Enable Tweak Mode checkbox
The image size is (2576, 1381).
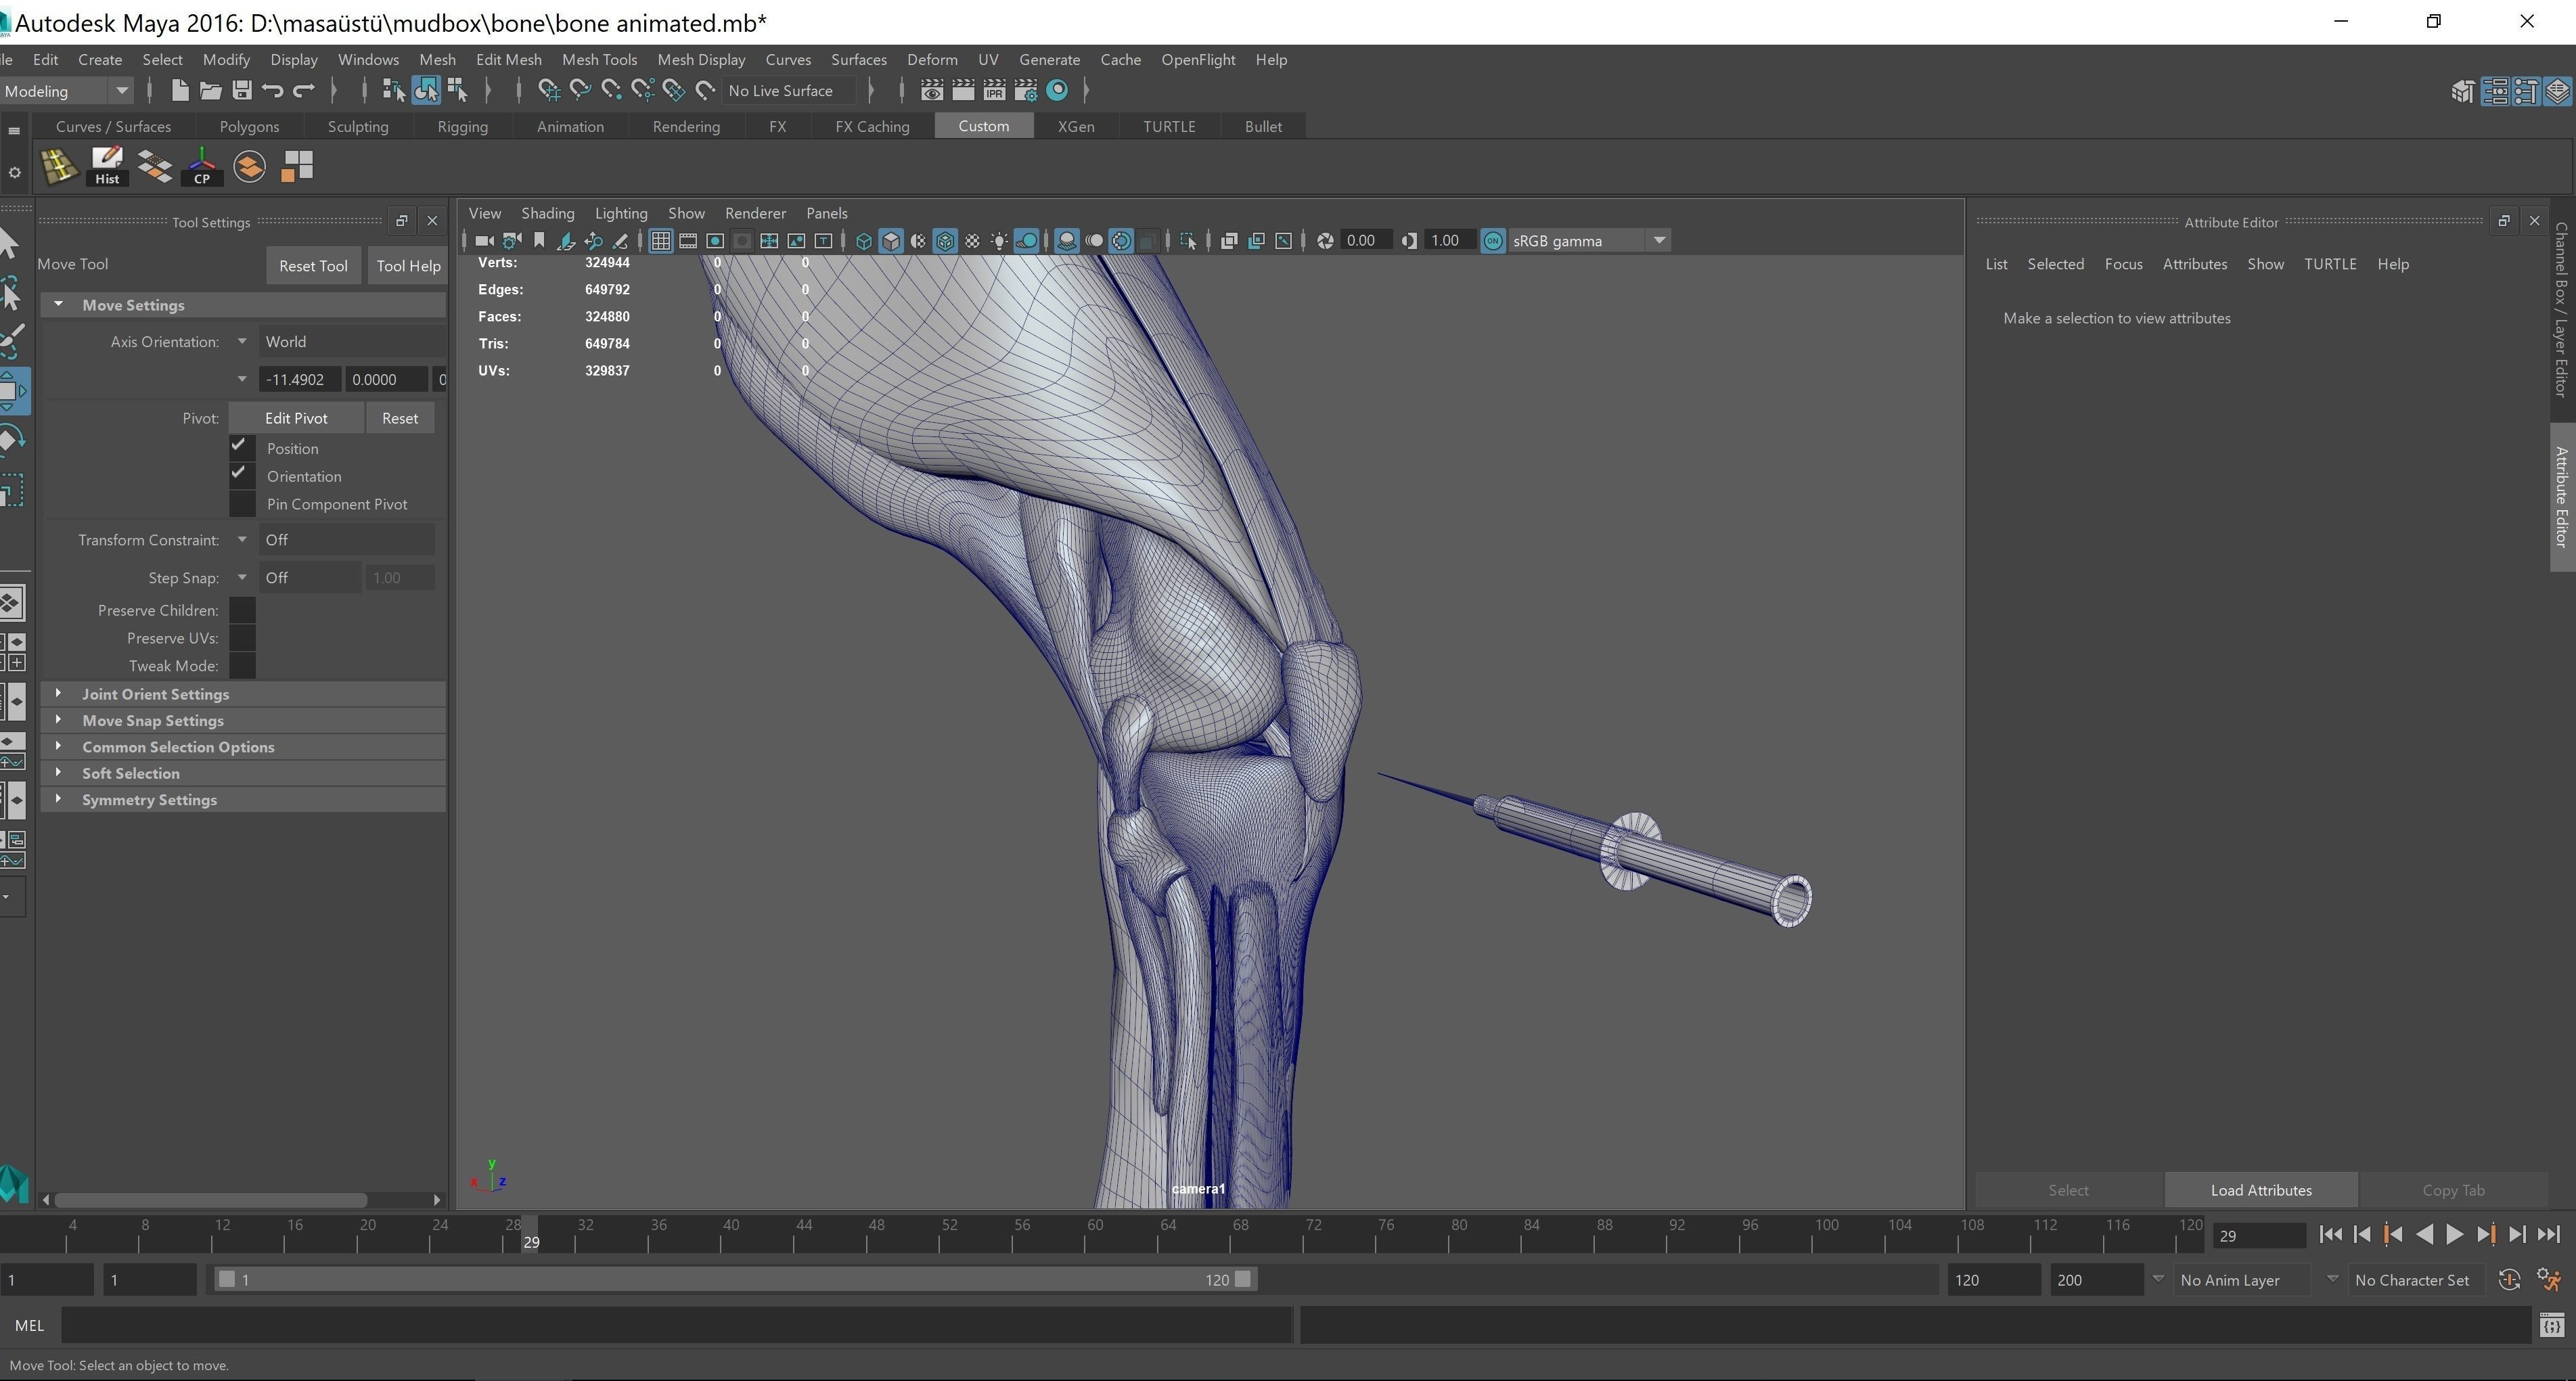coord(242,666)
